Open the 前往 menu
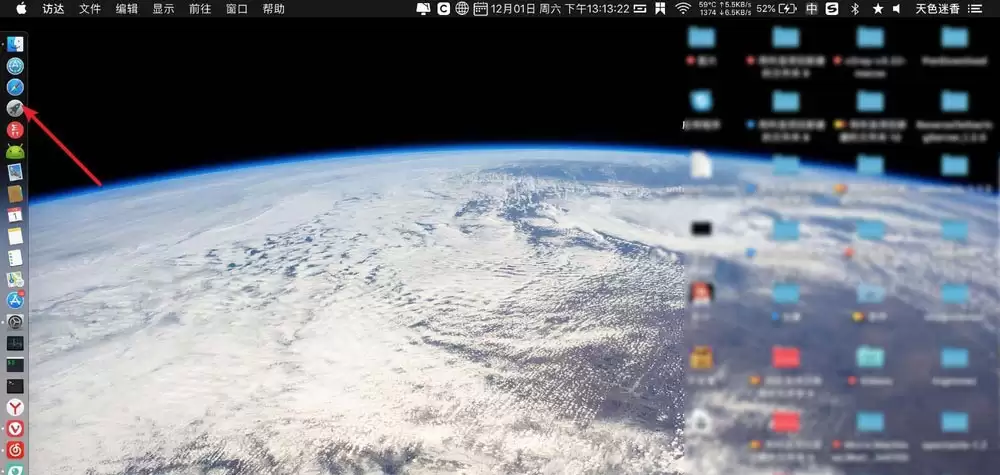This screenshot has height=475, width=1000. [200, 9]
